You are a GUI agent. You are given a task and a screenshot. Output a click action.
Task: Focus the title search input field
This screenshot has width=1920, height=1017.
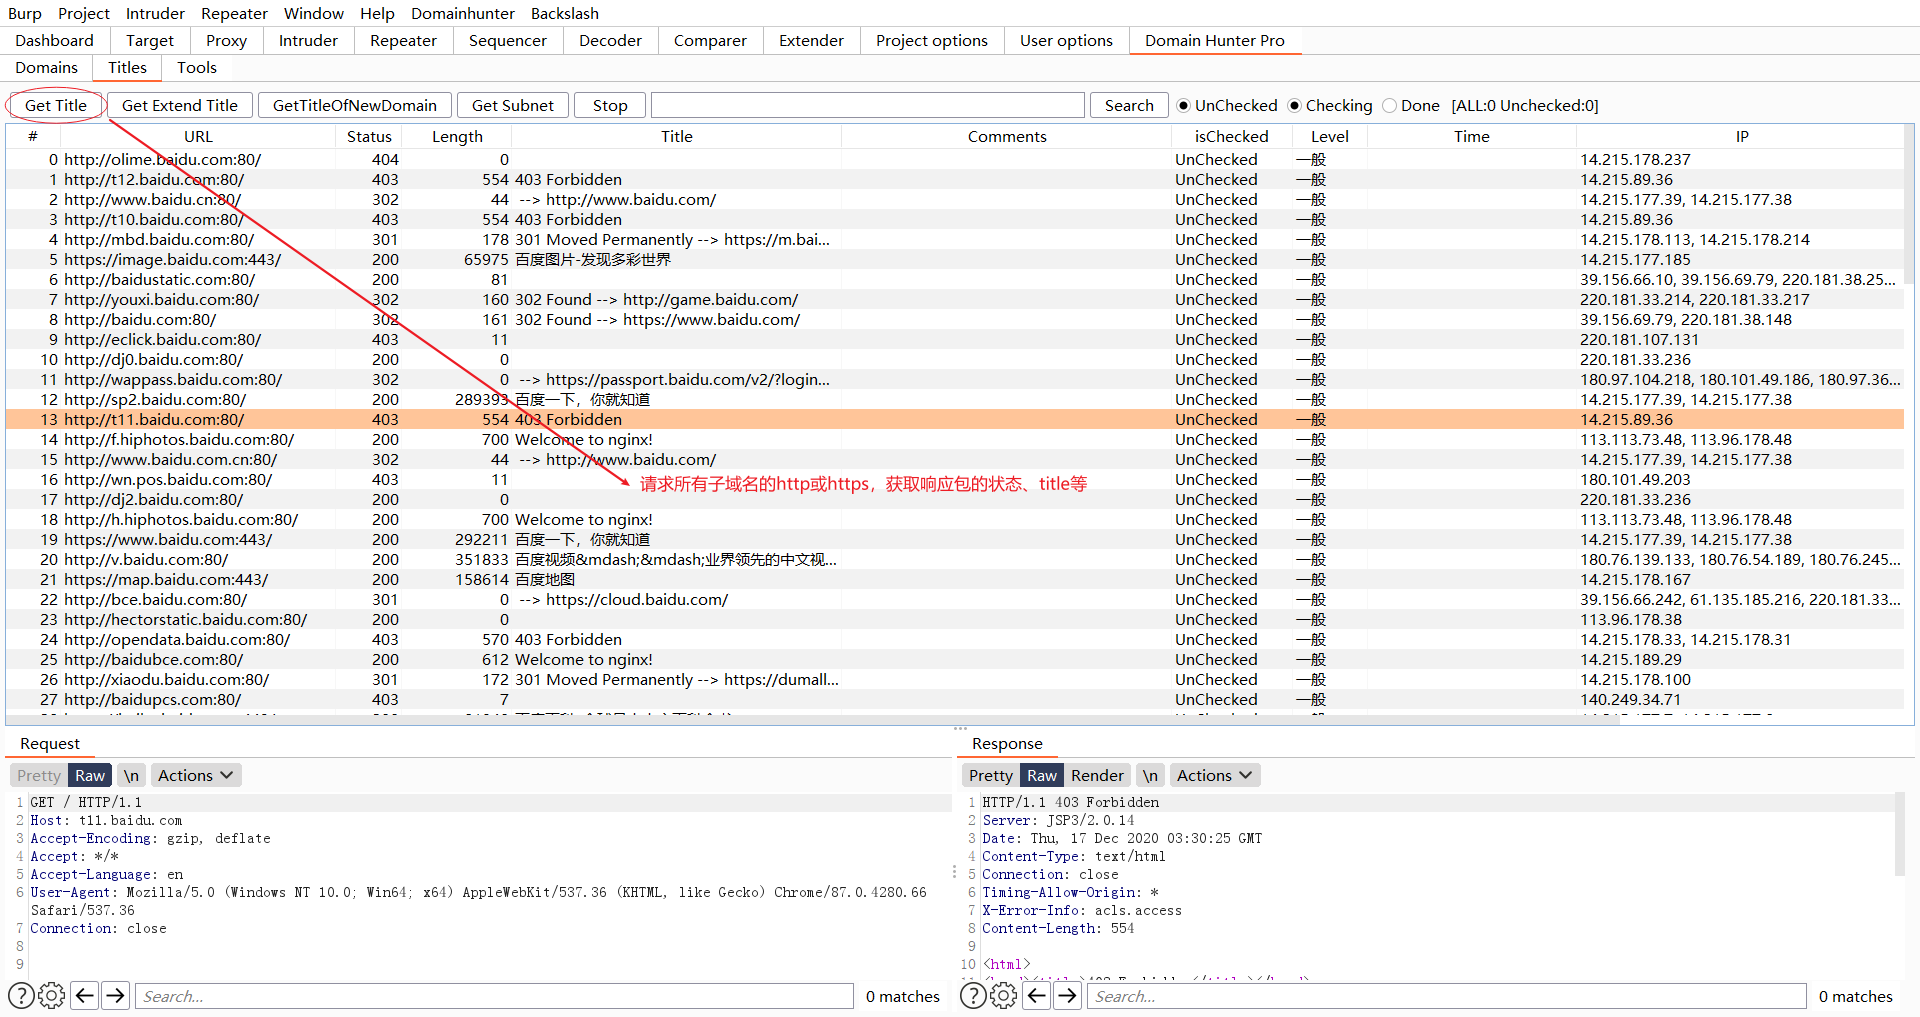pyautogui.click(x=868, y=105)
